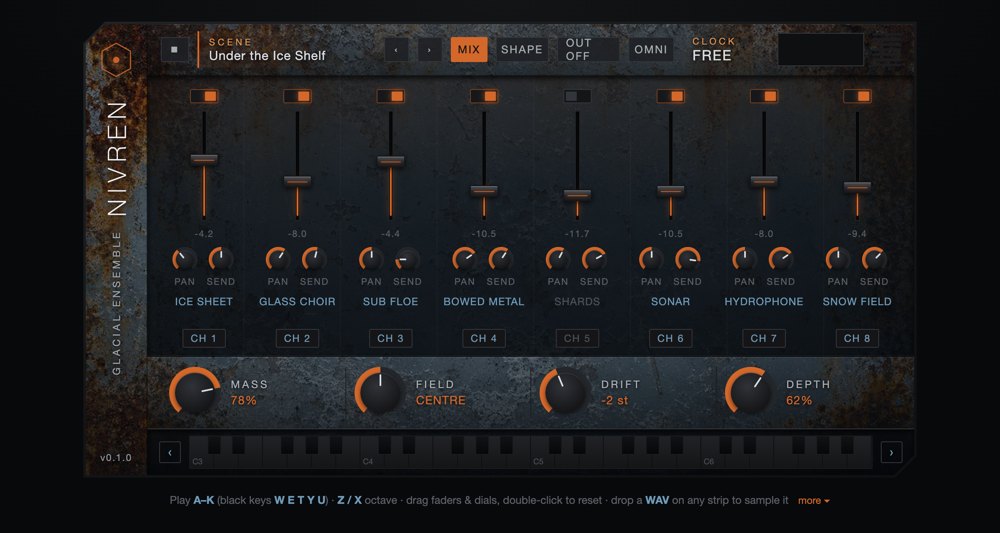Click the scene name Under the Ice Shelf

[x=267, y=56]
